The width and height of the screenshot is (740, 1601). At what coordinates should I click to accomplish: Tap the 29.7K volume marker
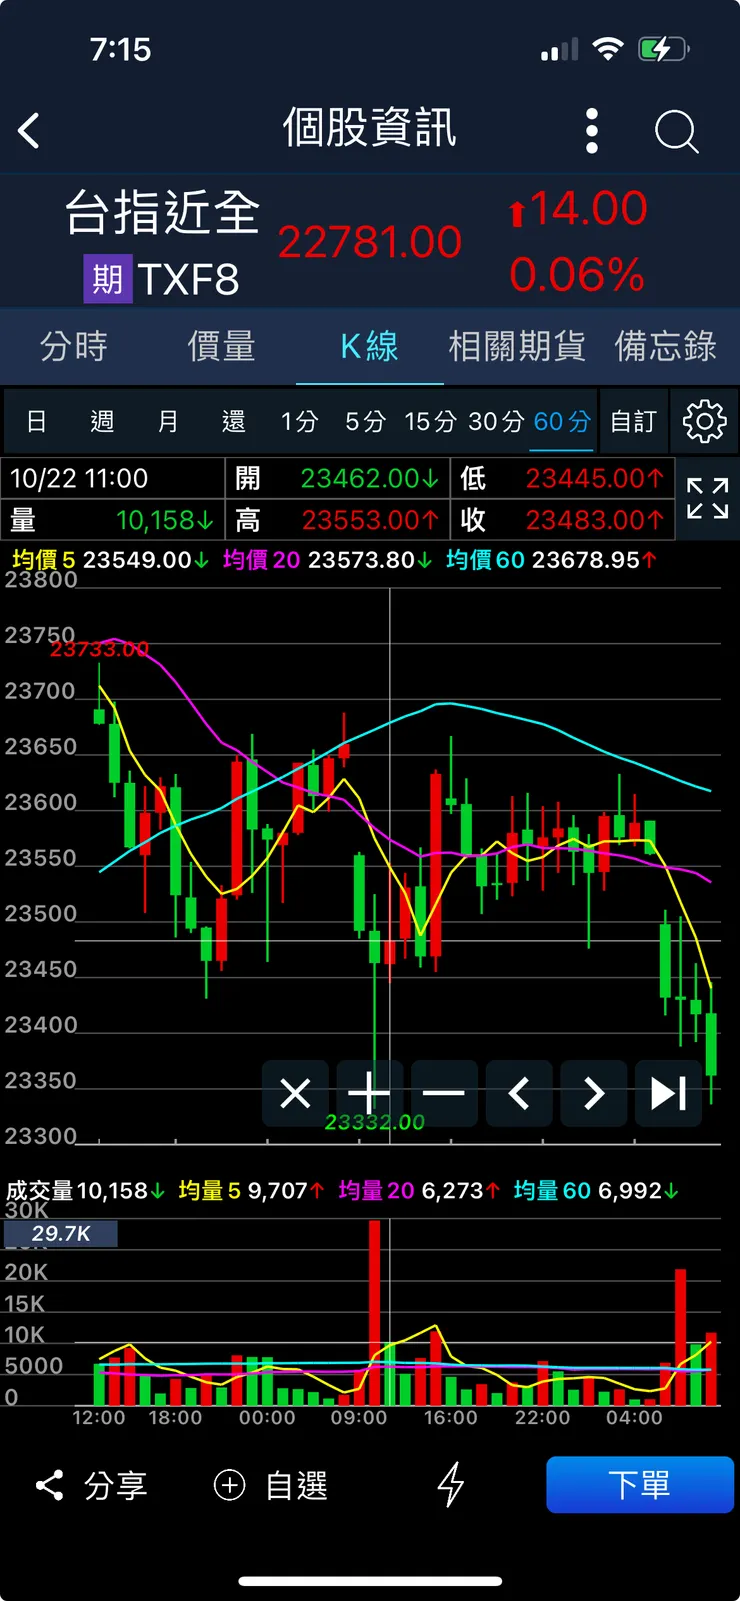coord(61,1234)
